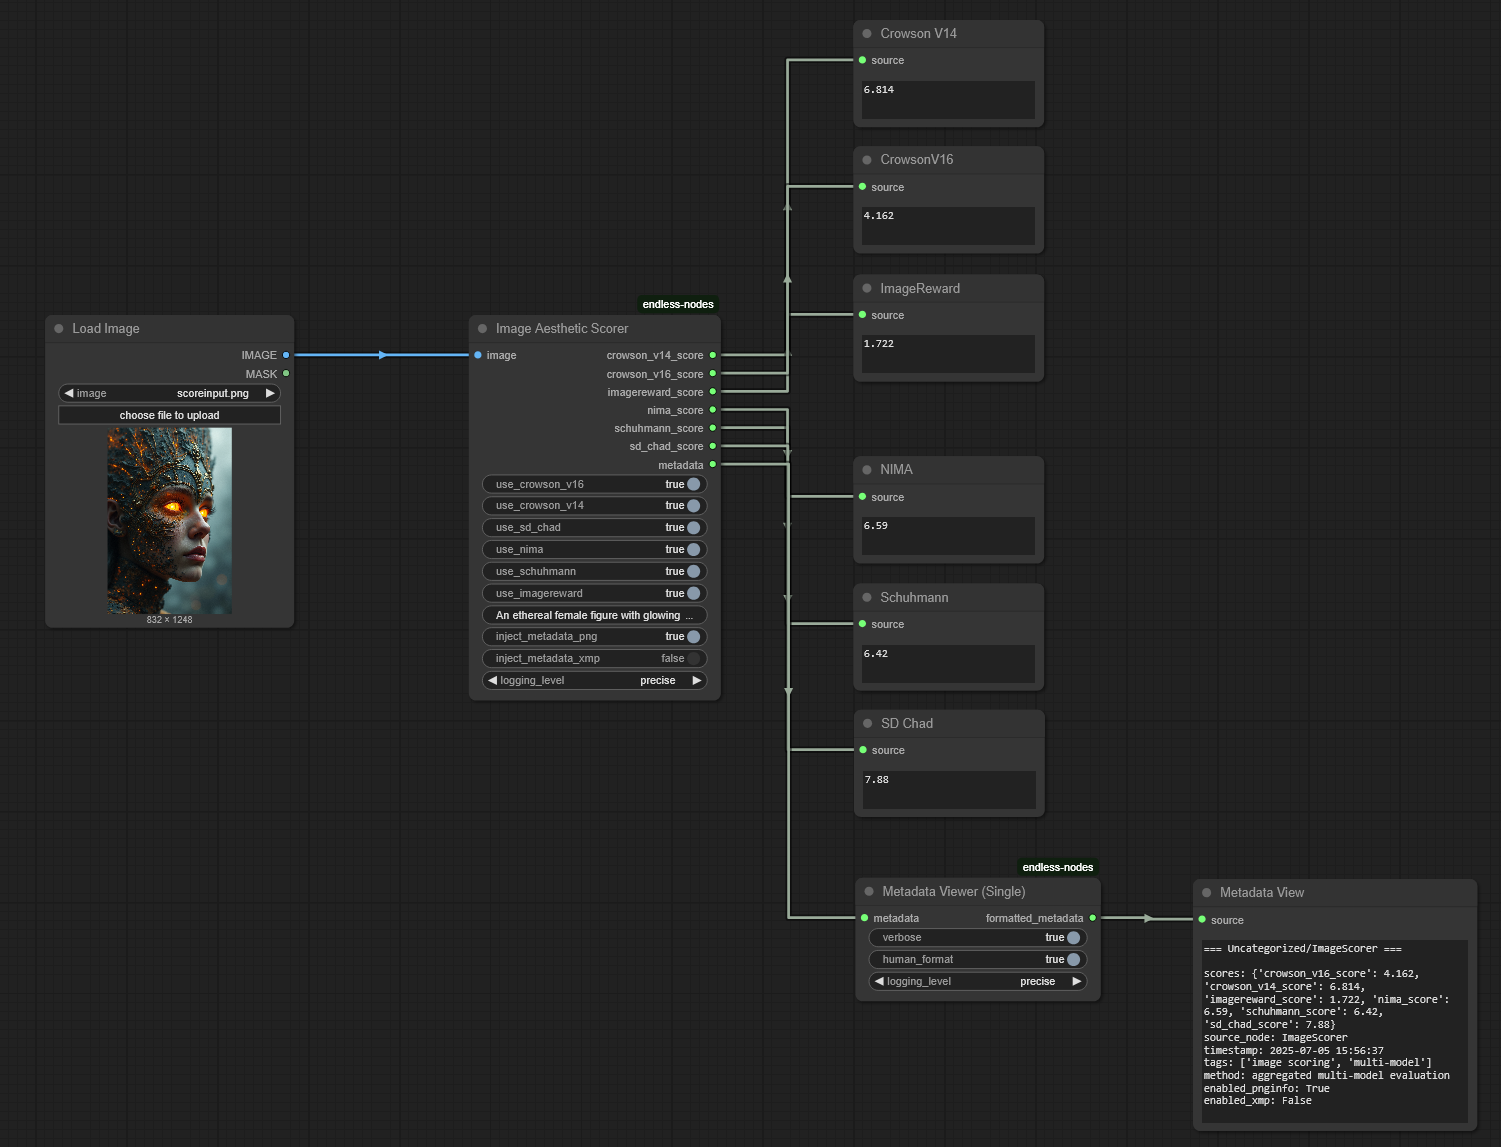
Task: Turn off verbose in Metadata Viewer
Action: tap(1073, 937)
